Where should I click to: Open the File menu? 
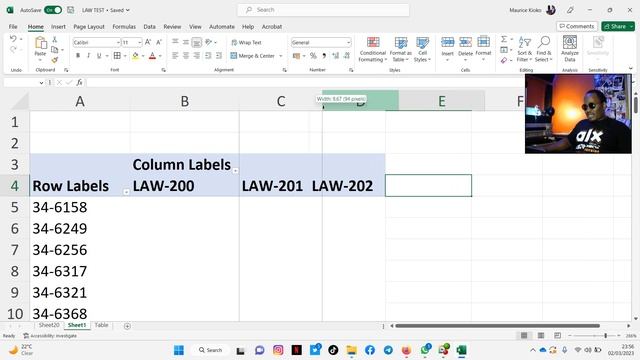[13, 27]
